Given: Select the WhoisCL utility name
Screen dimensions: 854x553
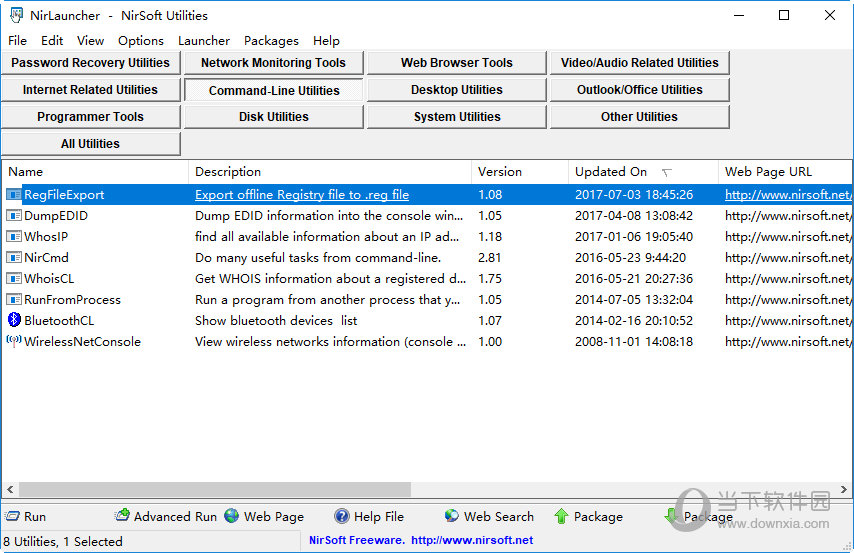Looking at the screenshot, I should click(x=49, y=278).
